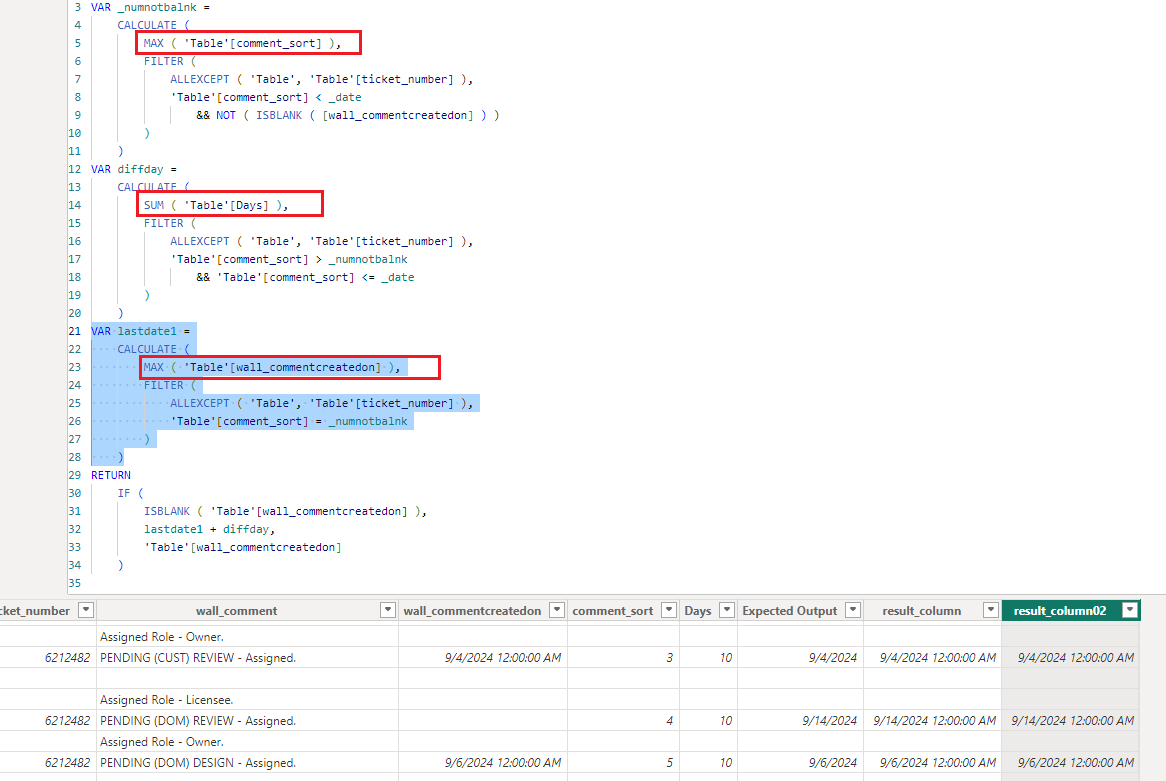Select the wall_commentcreatedon column header
1166x781 pixels.
tap(472, 611)
